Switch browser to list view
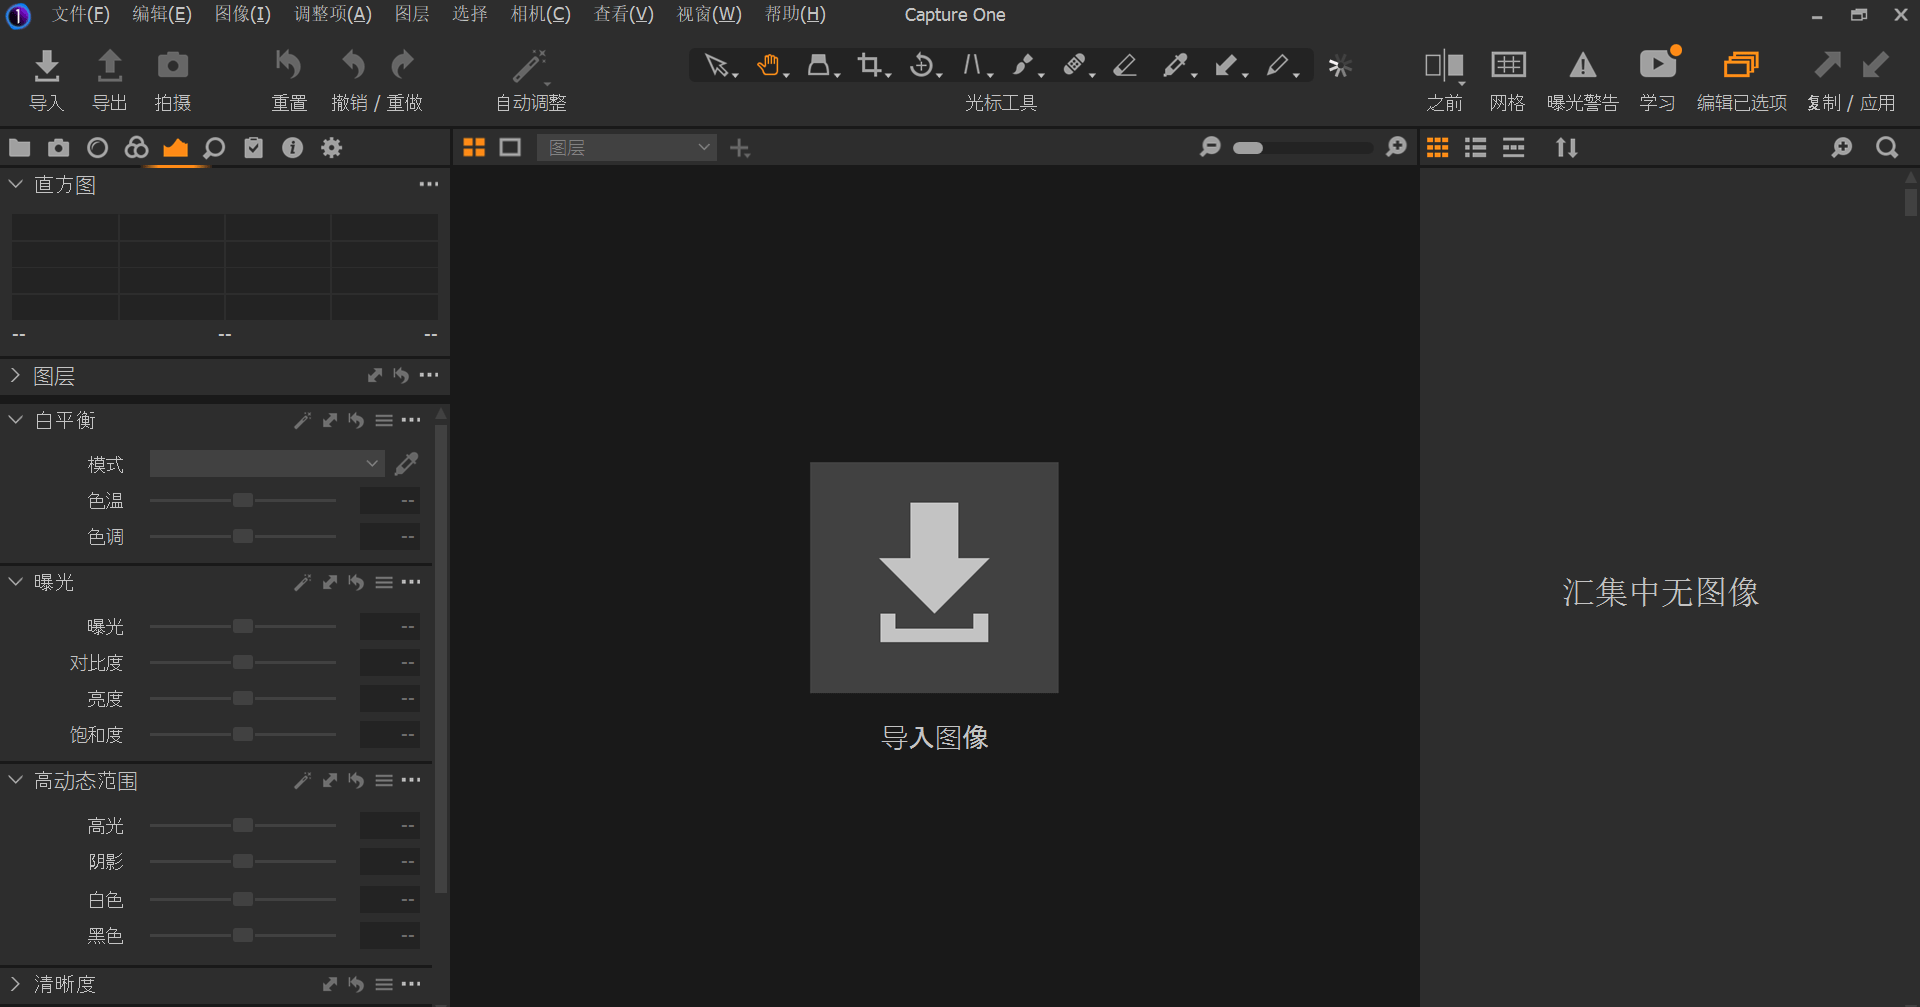The height and width of the screenshot is (1007, 1920). (1475, 147)
